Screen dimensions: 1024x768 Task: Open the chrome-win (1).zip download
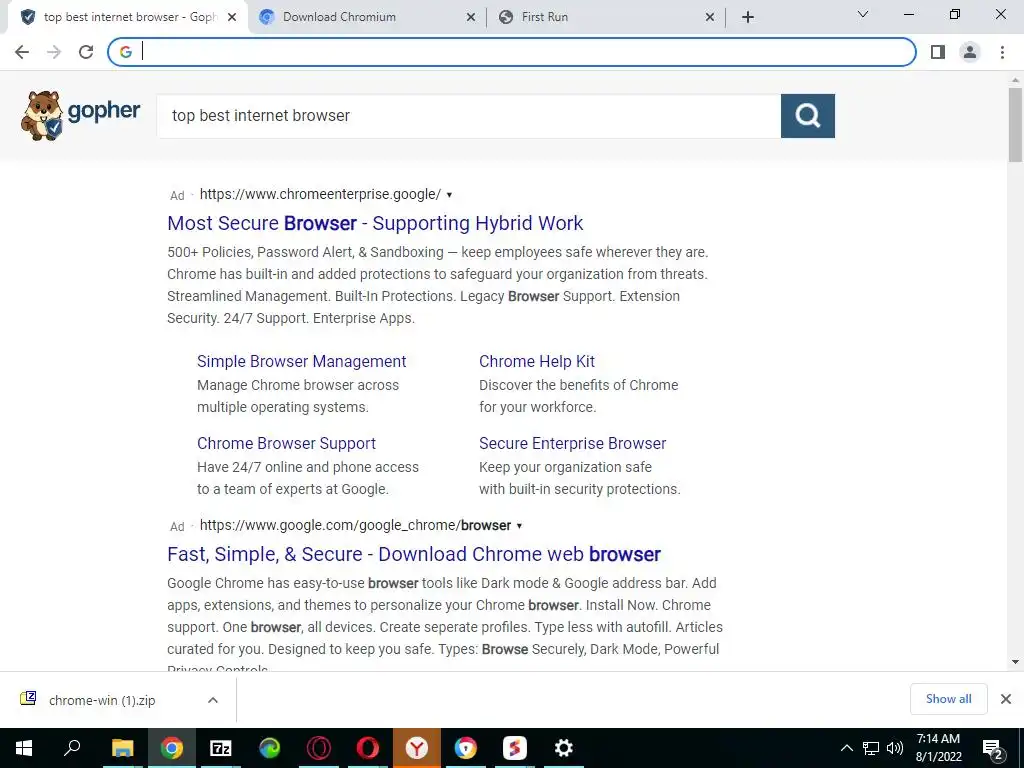click(x=102, y=700)
